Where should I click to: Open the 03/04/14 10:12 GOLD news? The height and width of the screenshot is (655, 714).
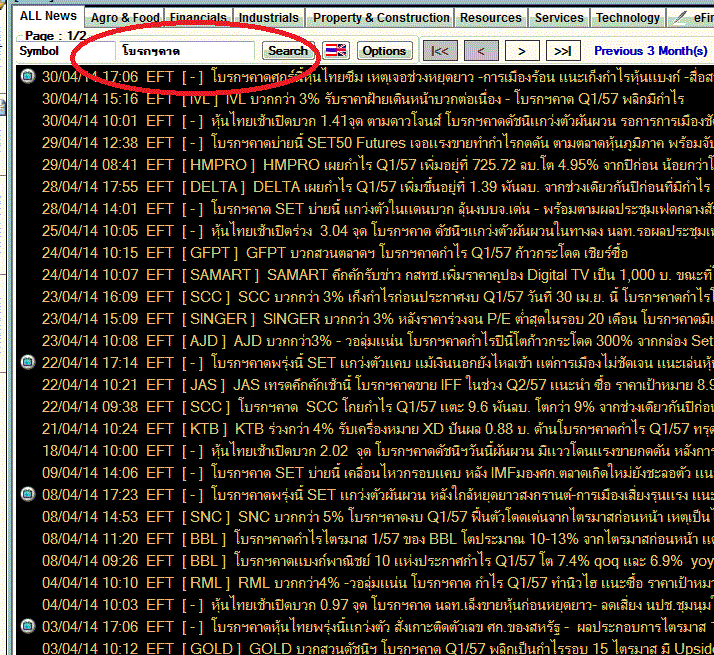pos(364,647)
